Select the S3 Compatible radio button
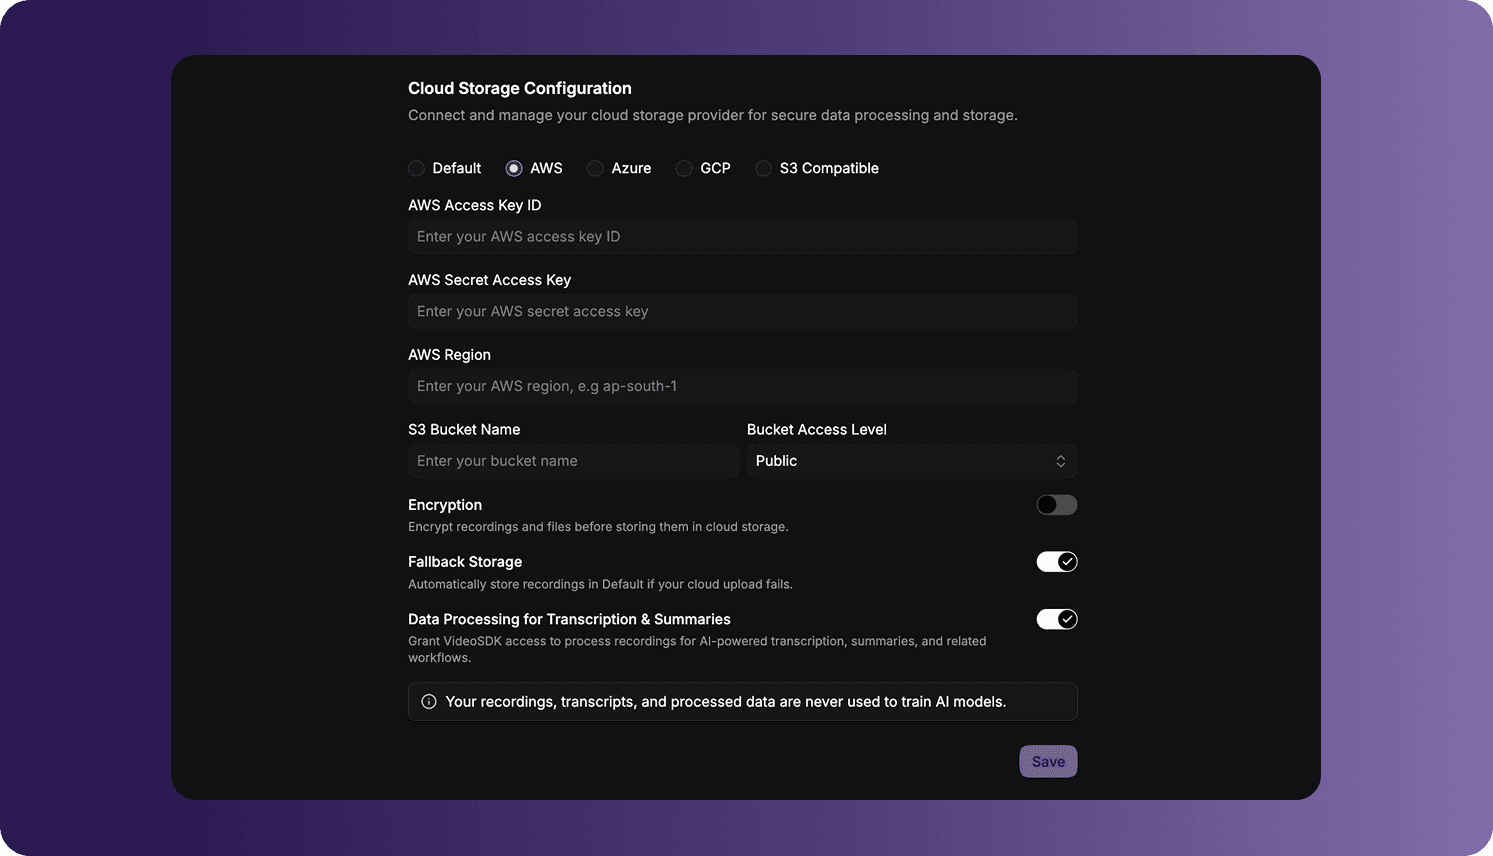1493x856 pixels. pyautogui.click(x=763, y=168)
